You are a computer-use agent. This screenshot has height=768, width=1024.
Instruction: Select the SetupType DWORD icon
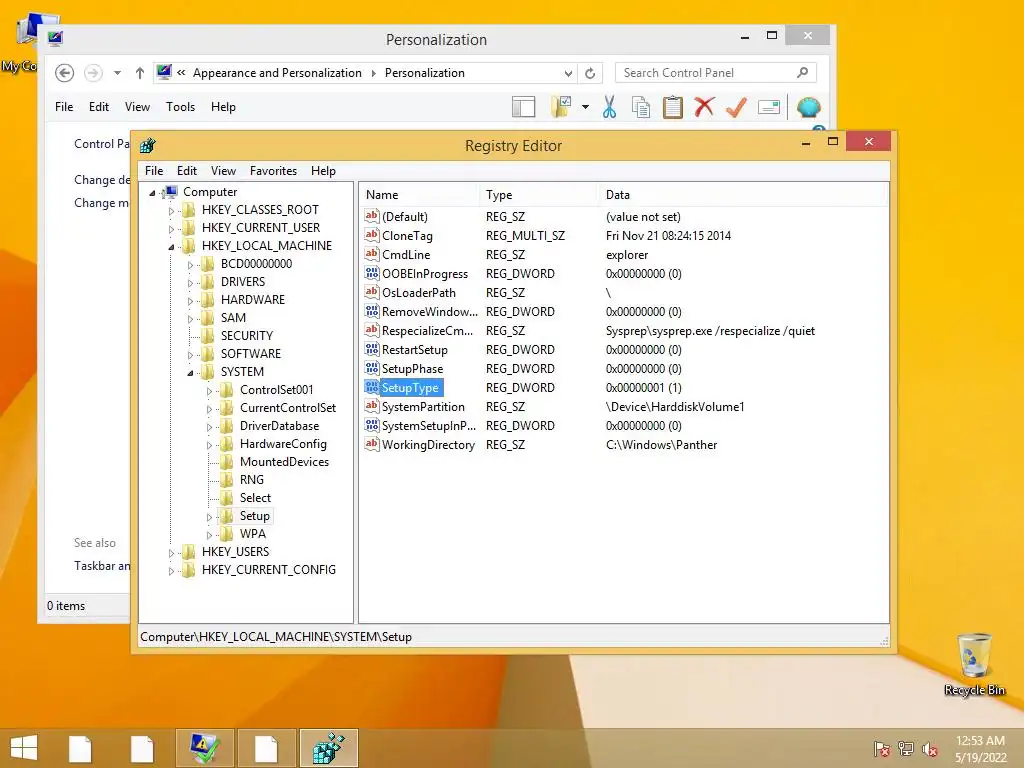(x=372, y=387)
